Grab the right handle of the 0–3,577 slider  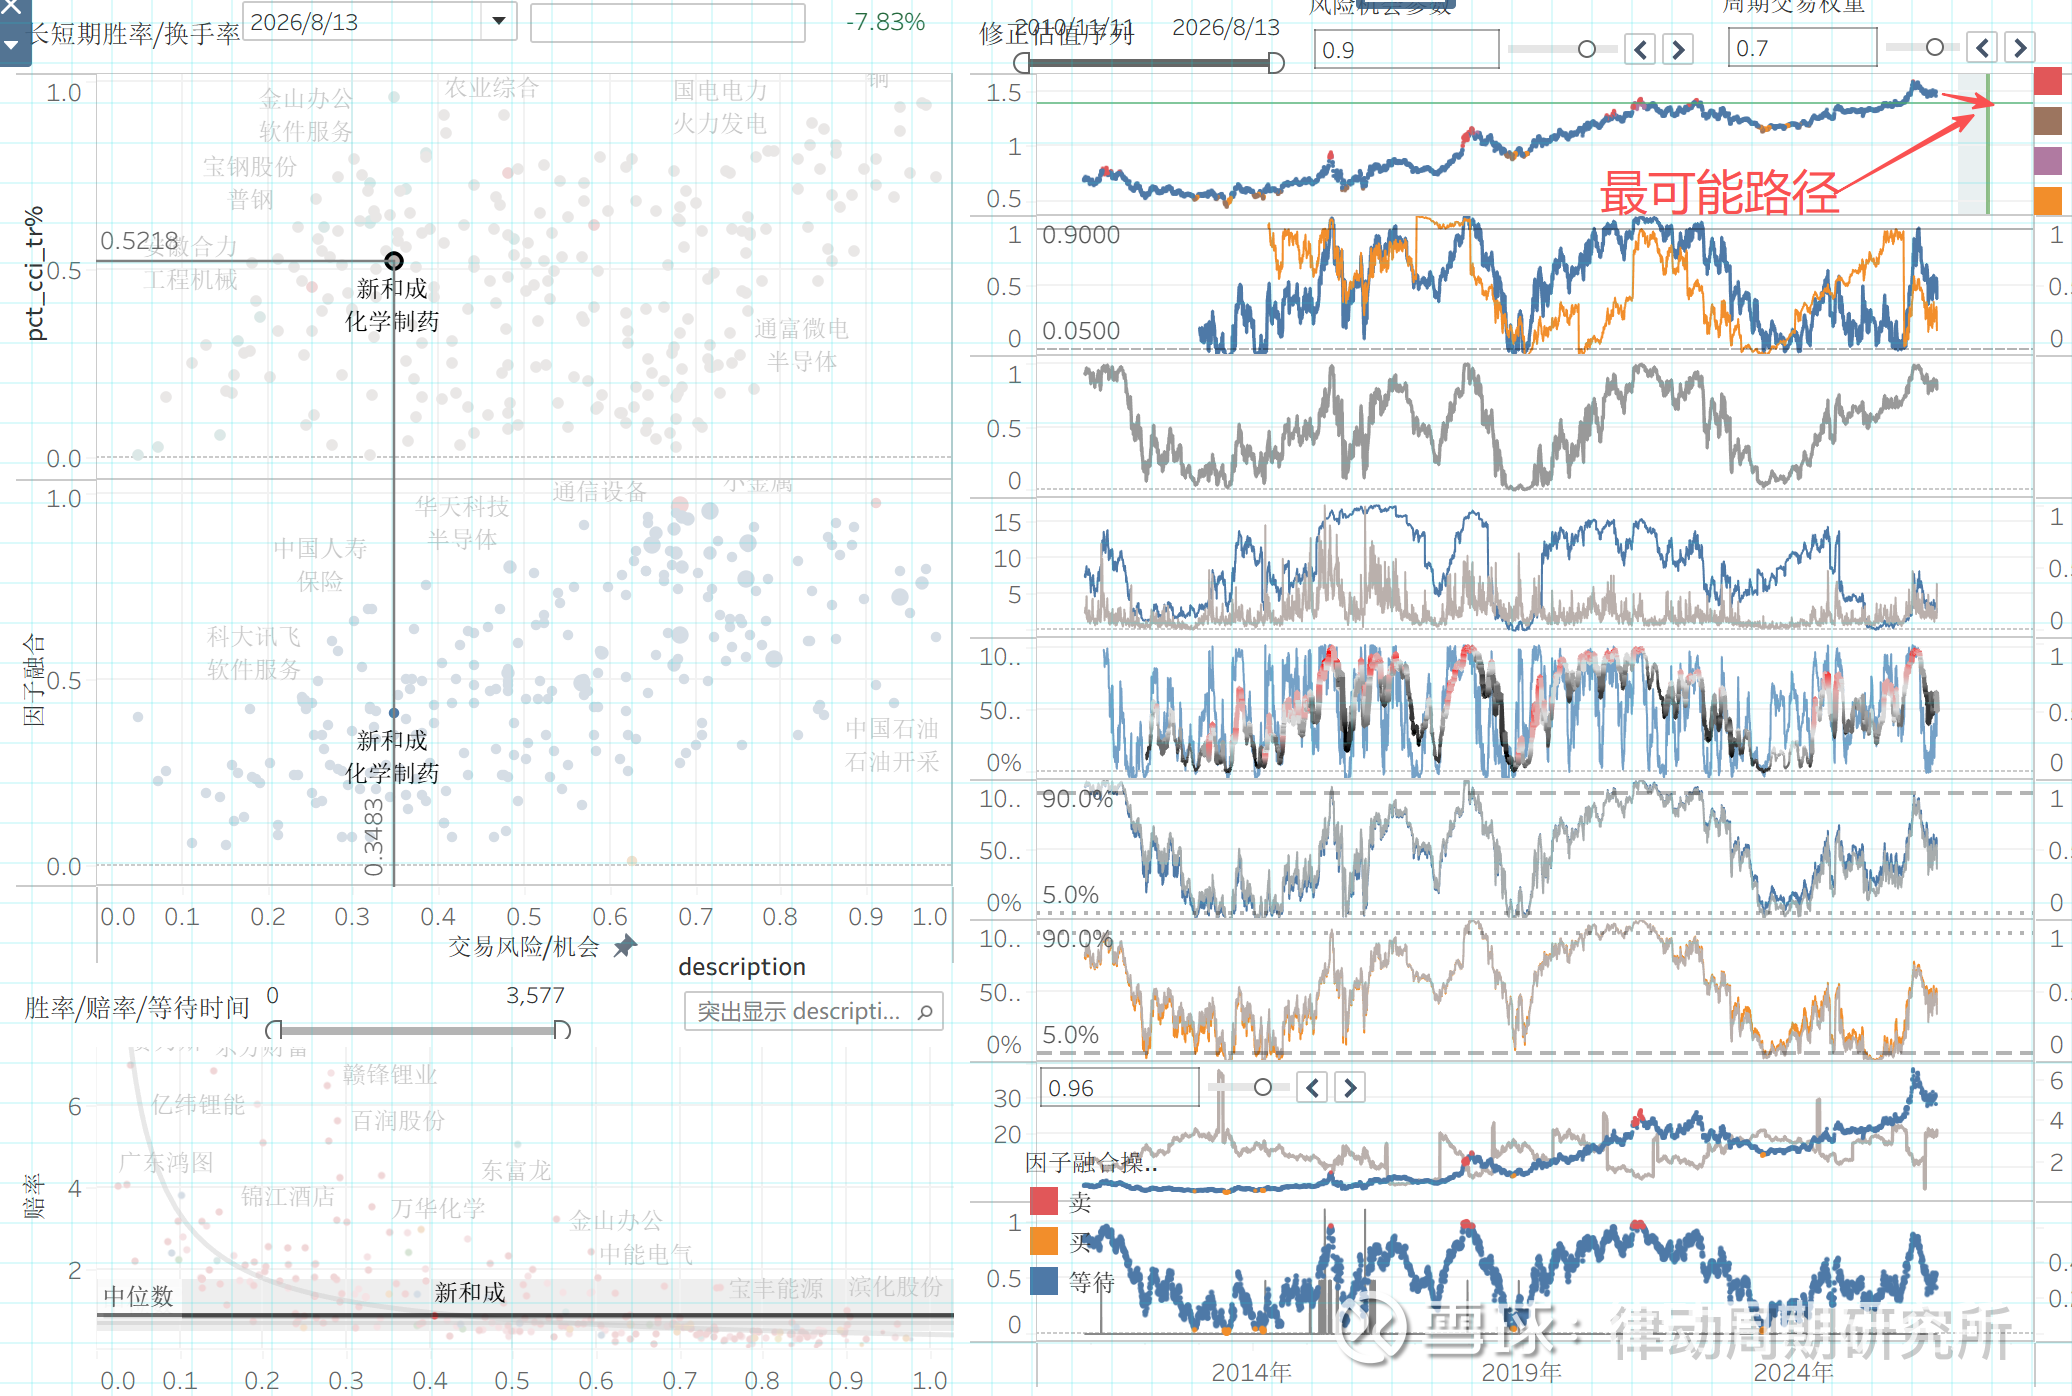562,1030
